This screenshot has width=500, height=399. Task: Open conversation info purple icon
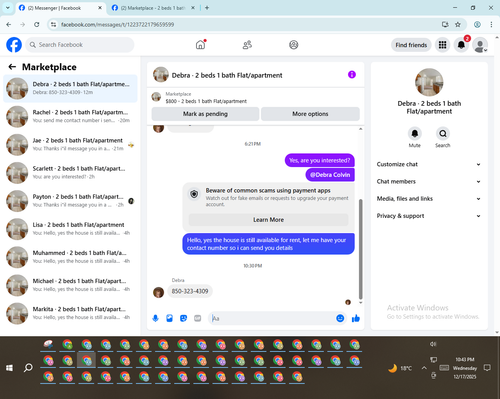tap(352, 75)
